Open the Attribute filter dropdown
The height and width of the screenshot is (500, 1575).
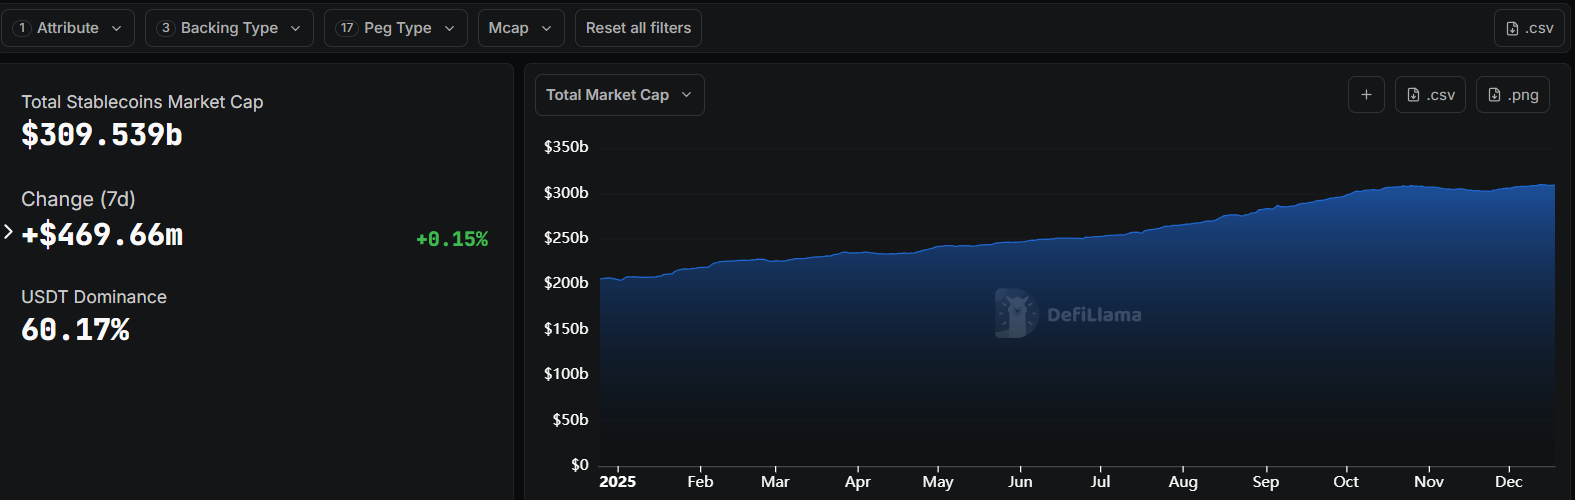coord(68,28)
